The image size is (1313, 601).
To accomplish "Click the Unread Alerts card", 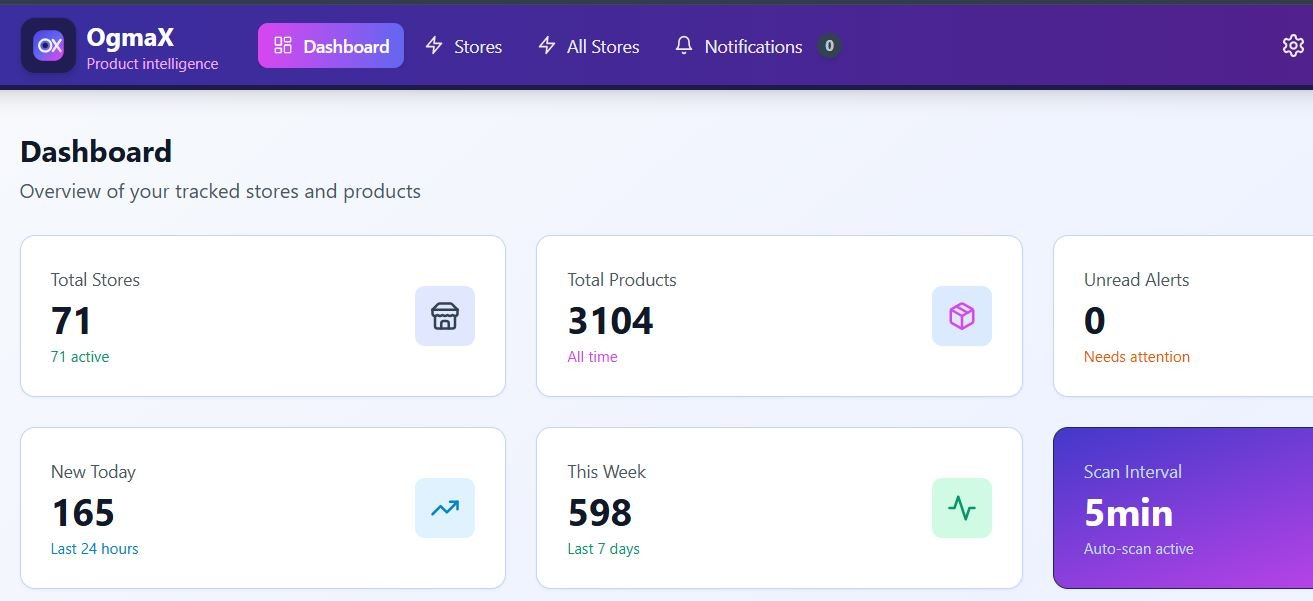I will pos(1182,316).
